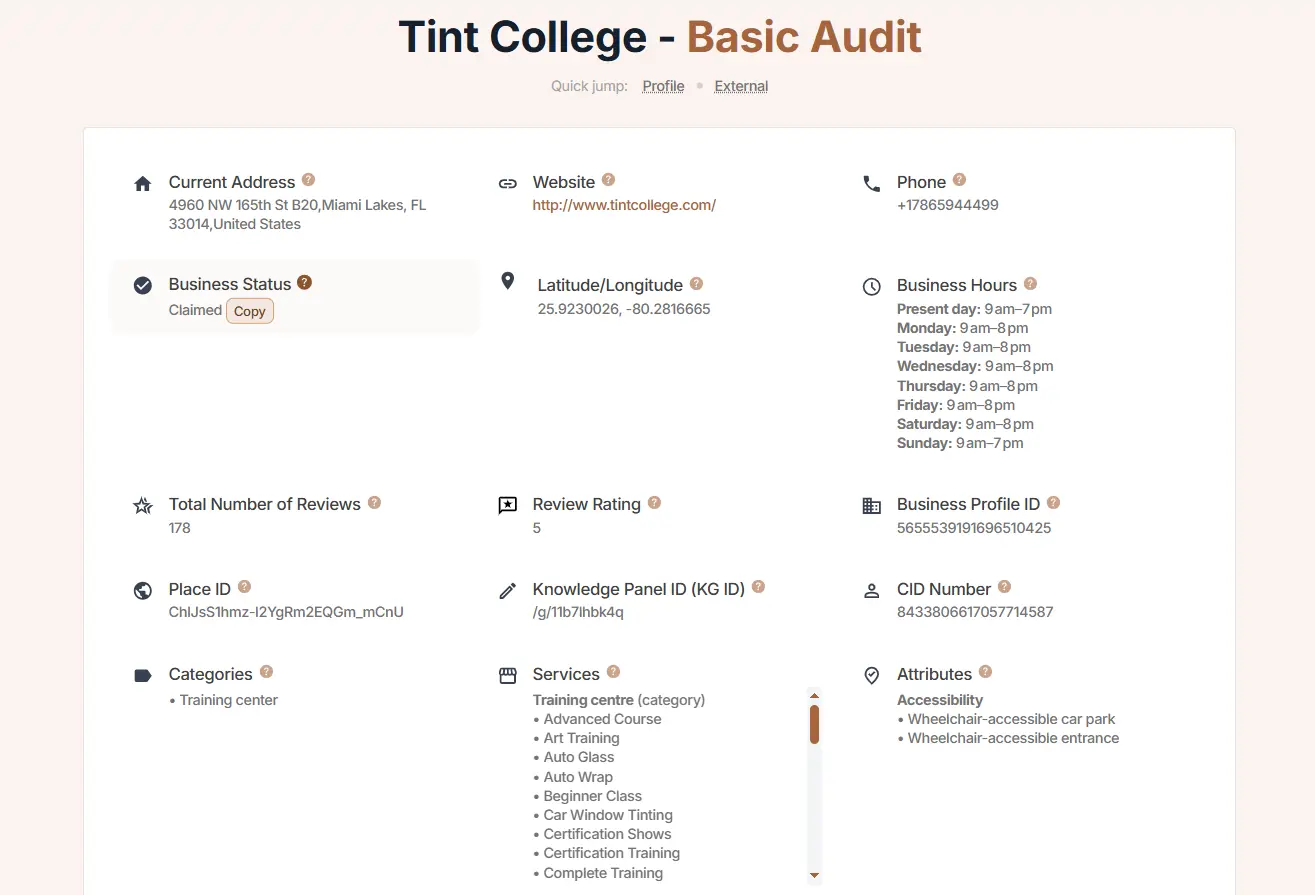Click the link icon next to Website
Viewport: 1315px width, 895px height.
click(x=508, y=183)
